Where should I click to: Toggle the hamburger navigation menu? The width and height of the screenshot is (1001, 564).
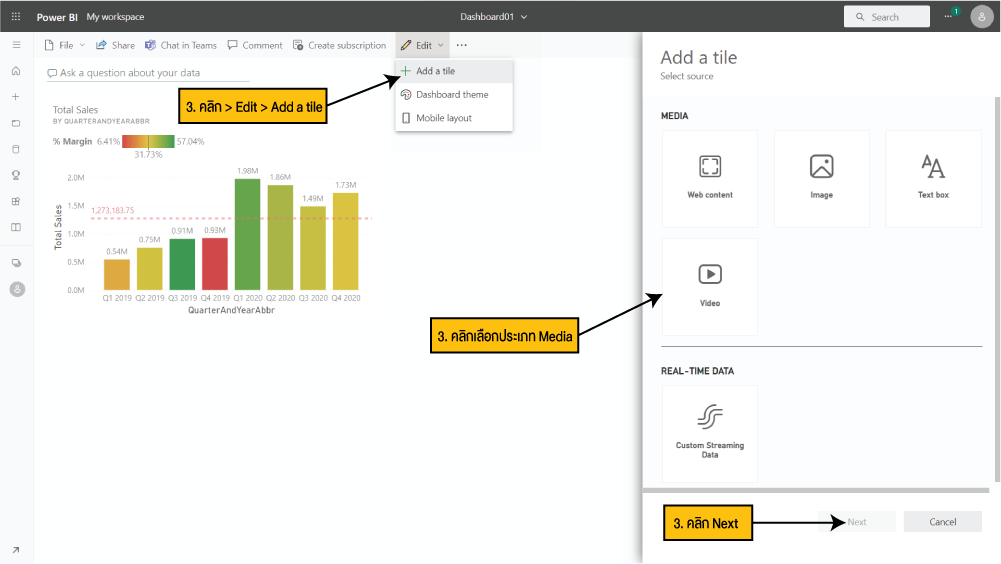pyautogui.click(x=16, y=45)
